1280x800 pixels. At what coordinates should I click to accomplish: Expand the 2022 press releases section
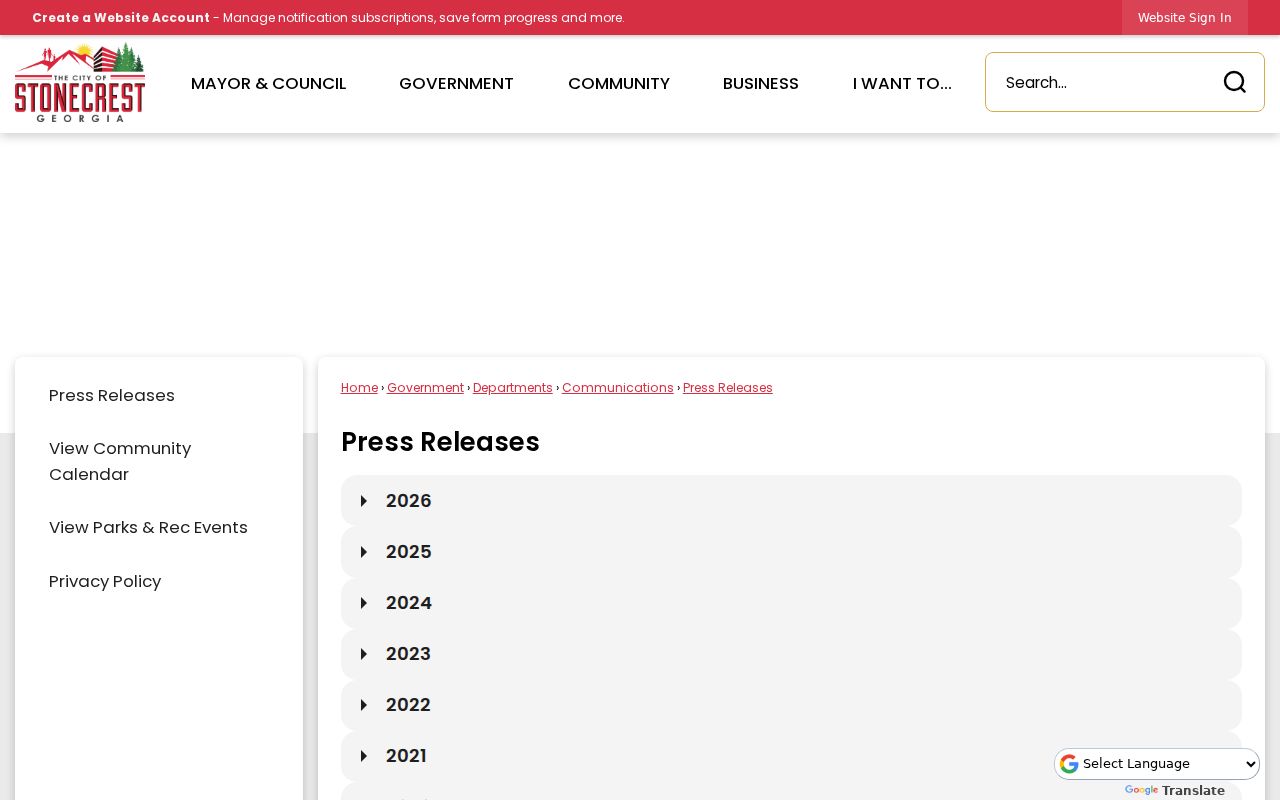pos(791,705)
